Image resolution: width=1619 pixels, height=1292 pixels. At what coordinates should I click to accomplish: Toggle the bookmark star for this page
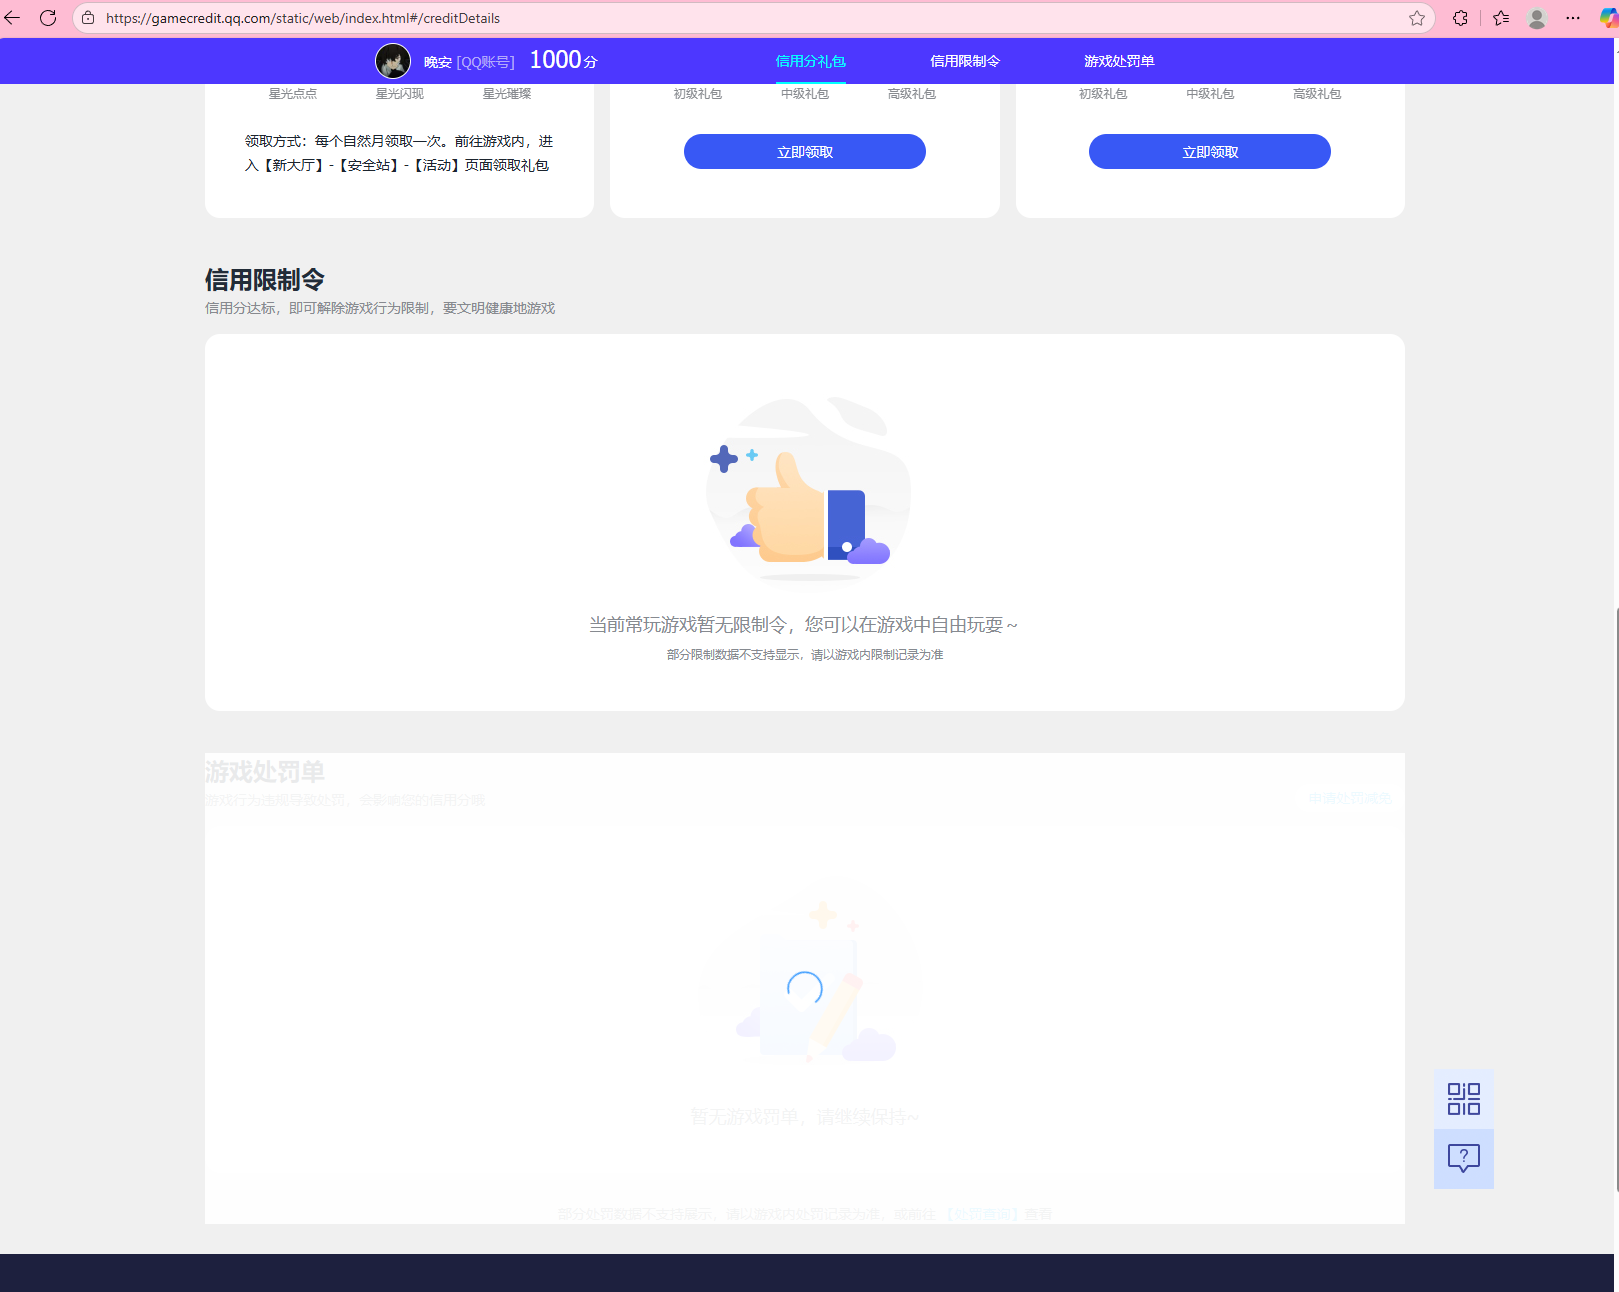tap(1416, 17)
